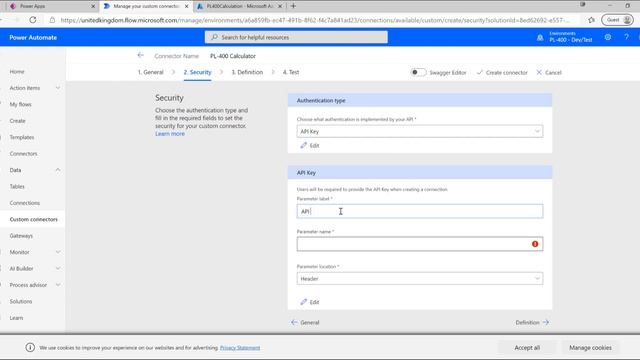Switch to the PL400Calculation browser tab
The image size is (640, 360).
click(x=239, y=6)
